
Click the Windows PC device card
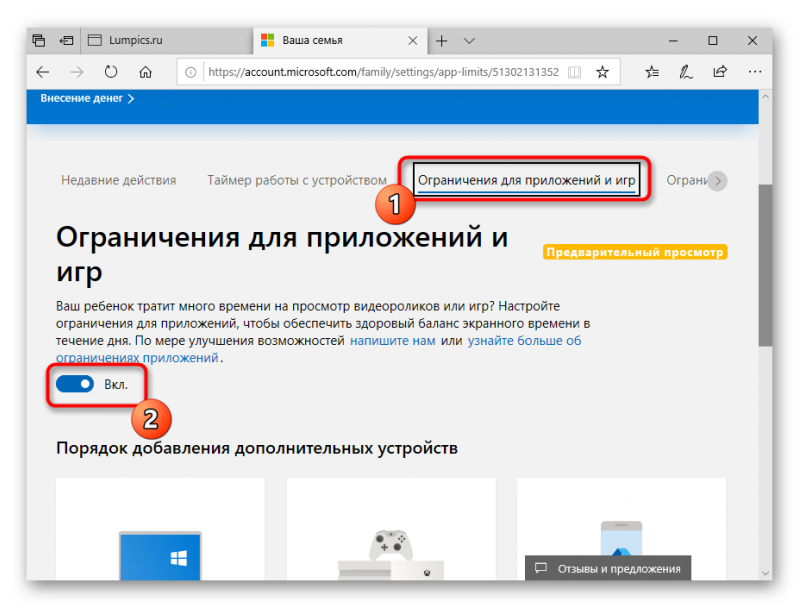pos(160,529)
